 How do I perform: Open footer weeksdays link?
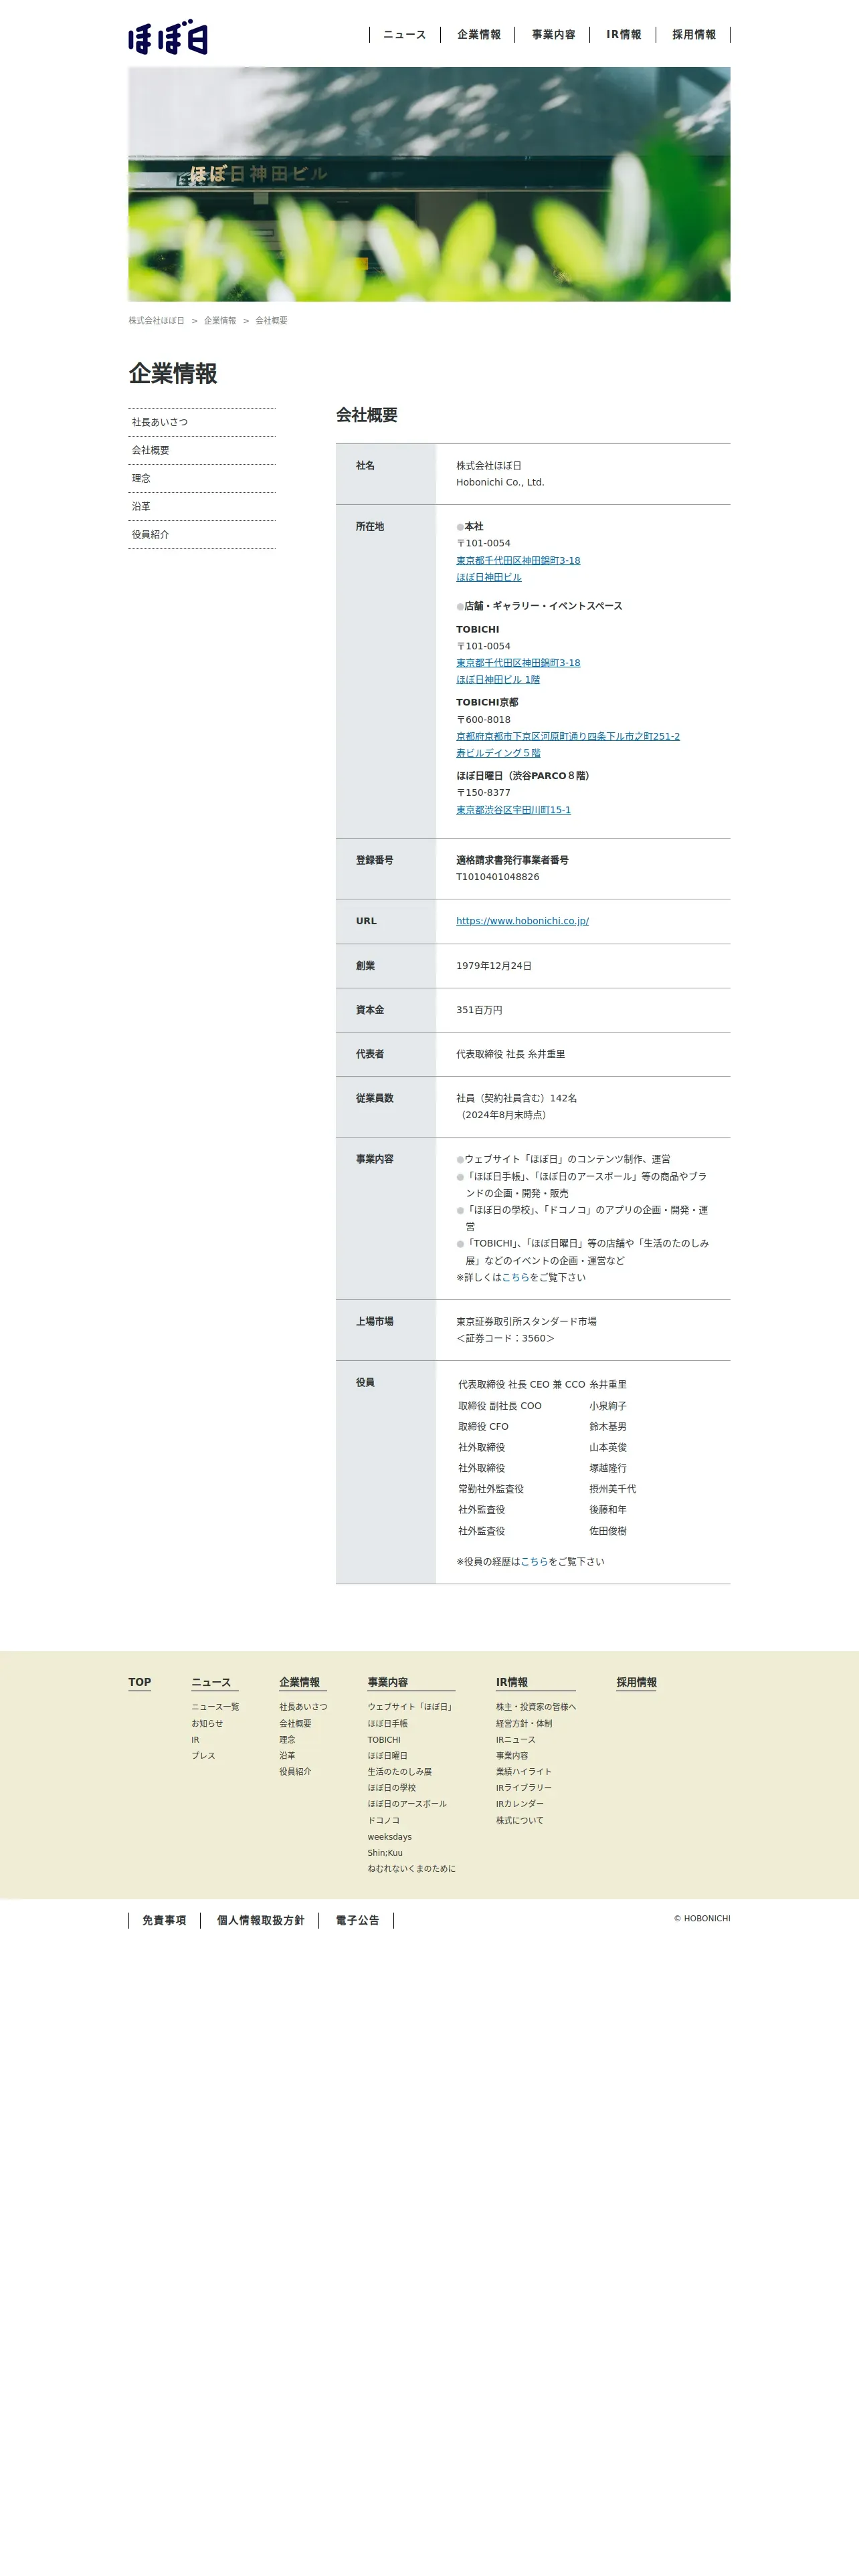(x=389, y=1836)
